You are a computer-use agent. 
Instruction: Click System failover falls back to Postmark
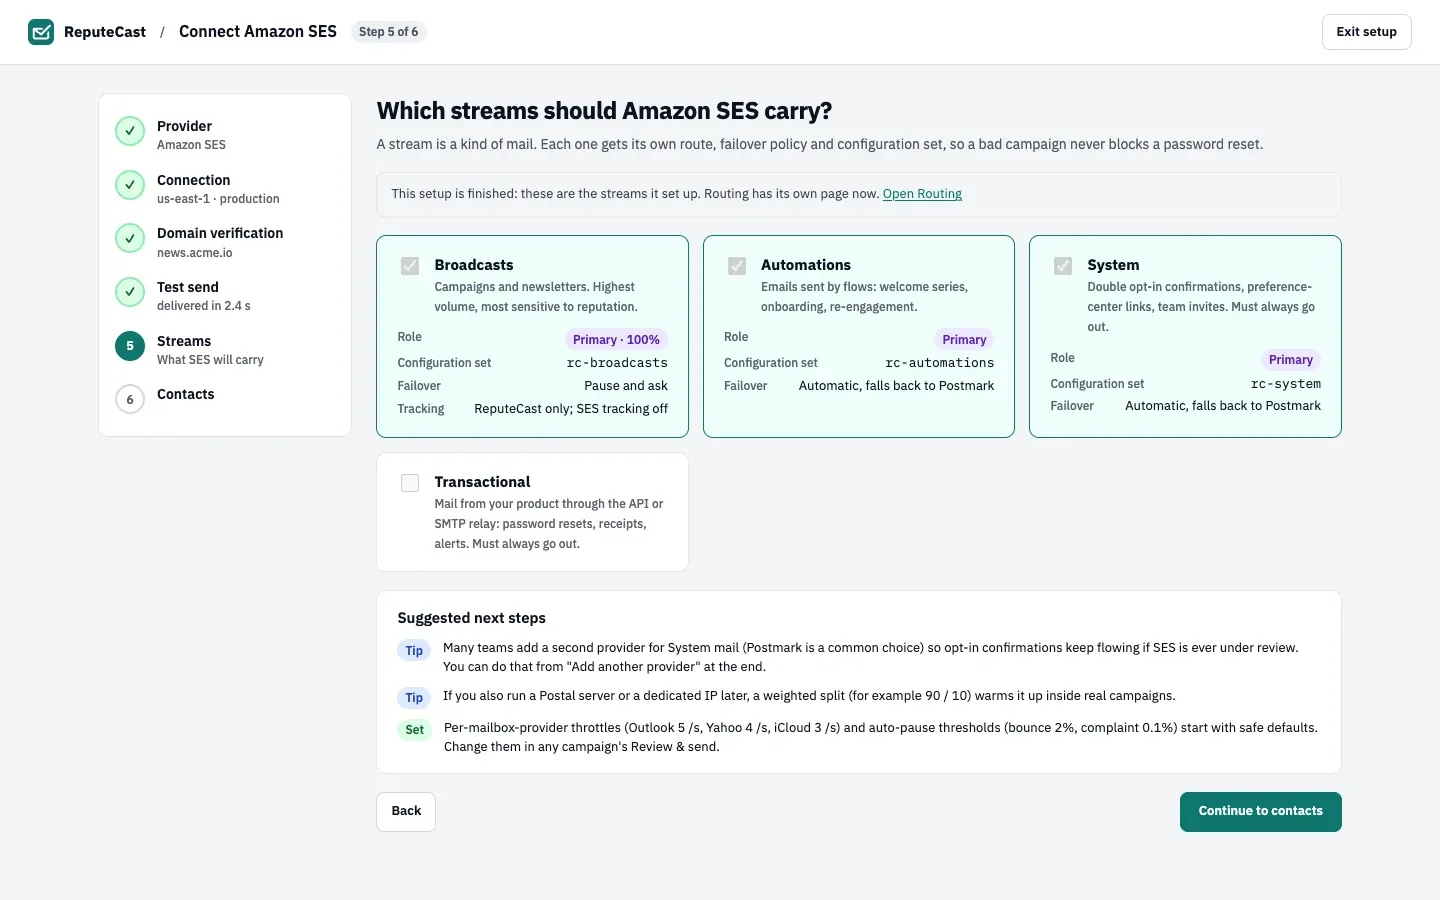coord(1223,406)
